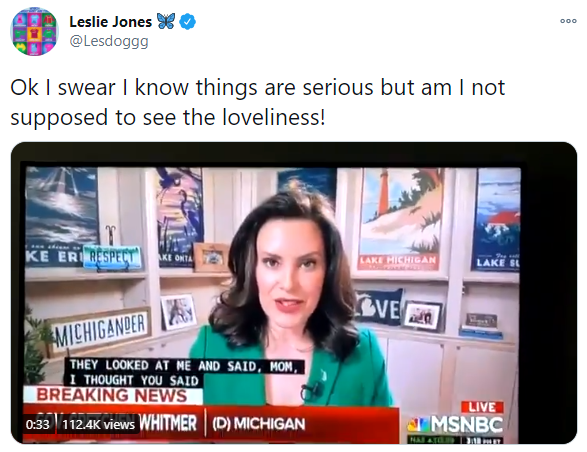Click the MICHIGANDER sign in the video

click(100, 330)
